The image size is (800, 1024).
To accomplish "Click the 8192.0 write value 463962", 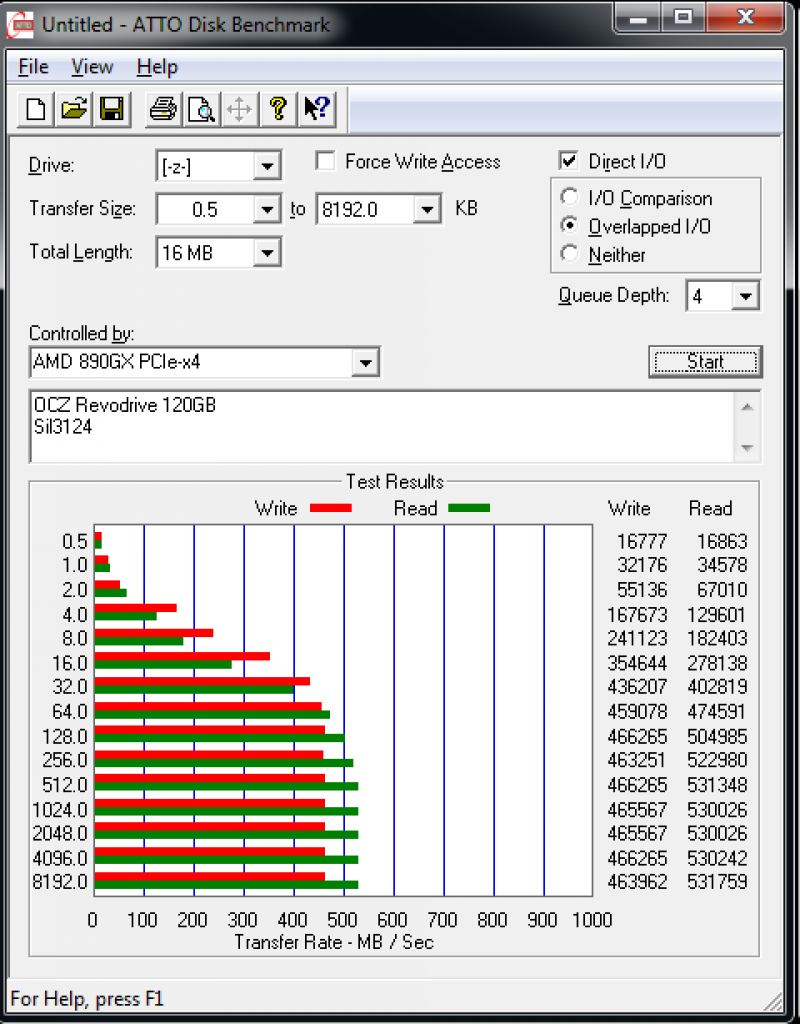I will tap(637, 882).
